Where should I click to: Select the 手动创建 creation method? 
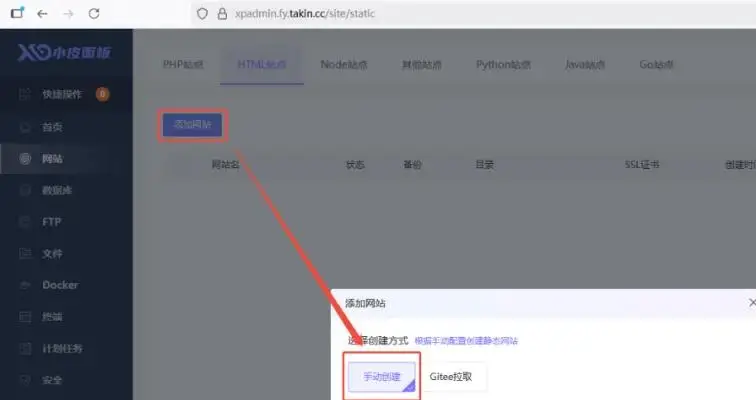click(381, 377)
